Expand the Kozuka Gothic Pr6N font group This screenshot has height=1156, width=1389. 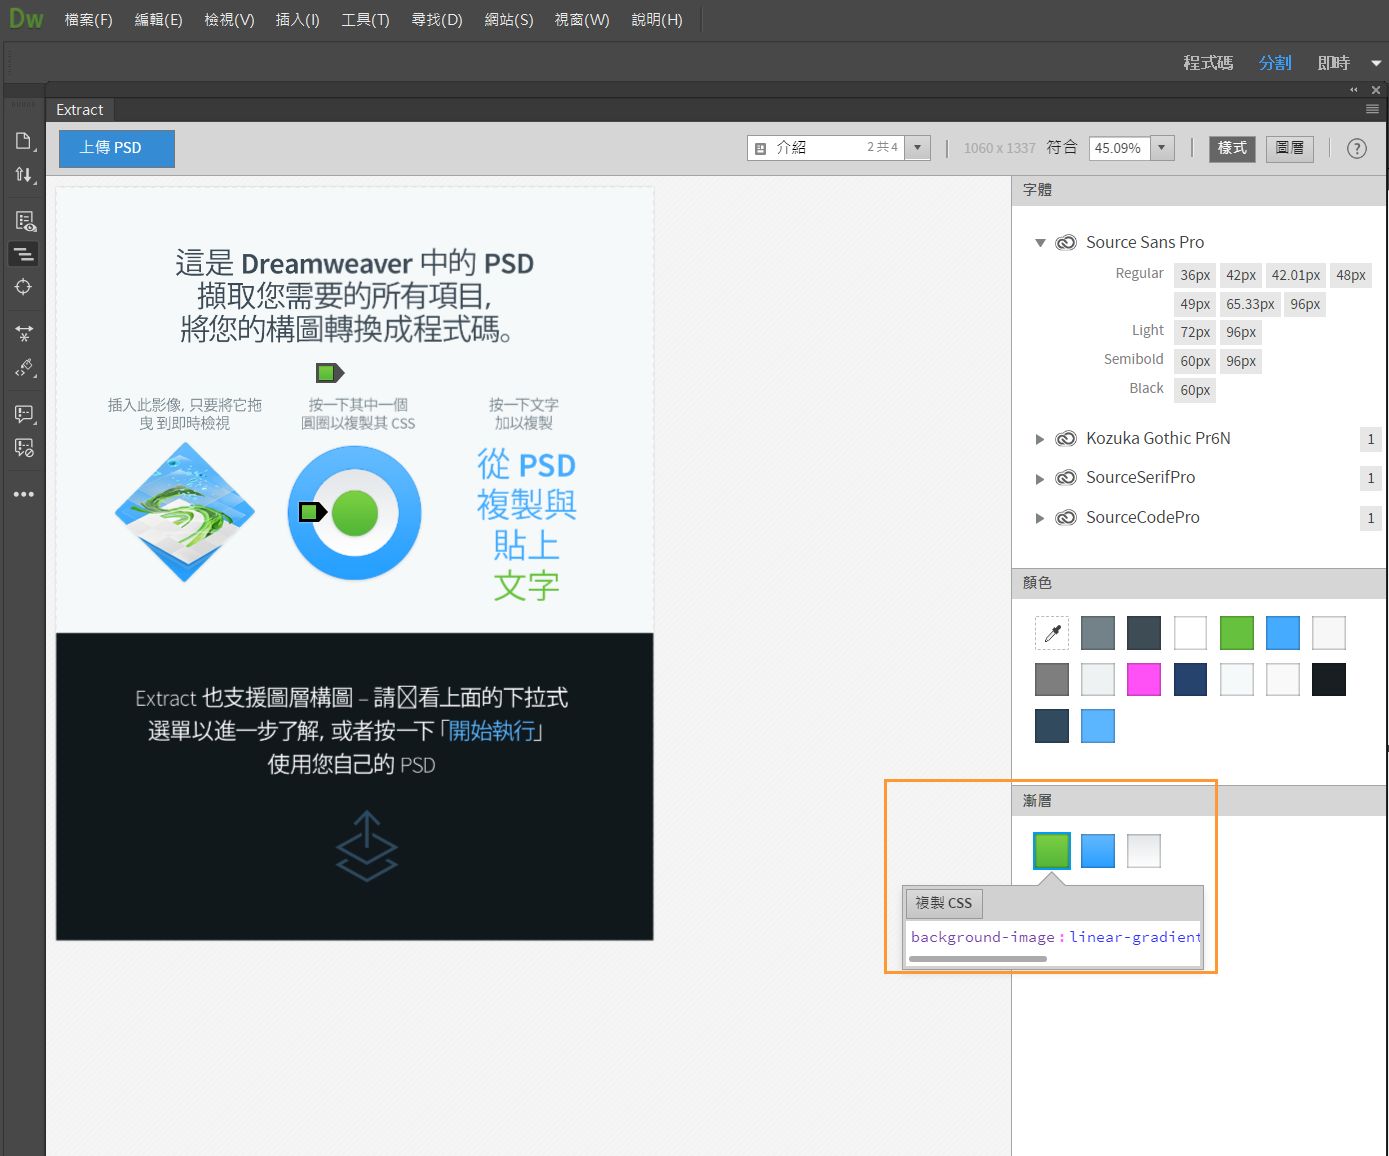[1040, 439]
